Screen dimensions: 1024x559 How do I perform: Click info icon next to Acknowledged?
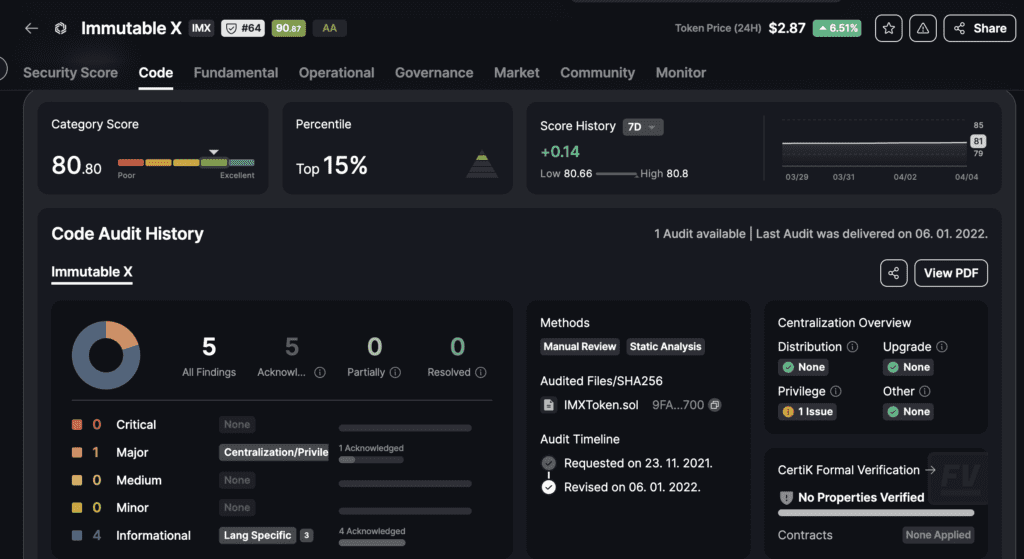[320, 372]
